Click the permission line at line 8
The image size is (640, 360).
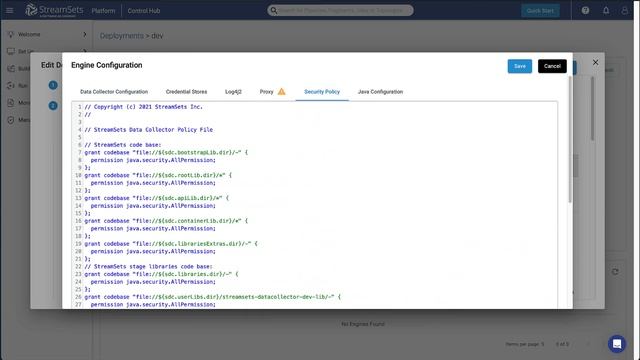tap(153, 160)
